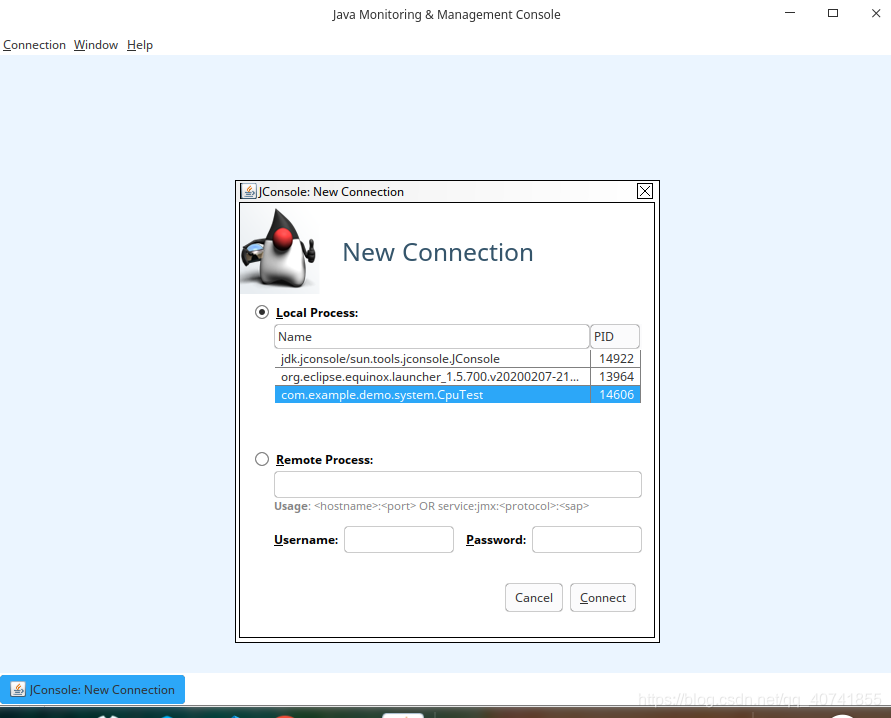Screen dimensions: 891x718
Task: Click the JConsole: New Connection taskbar button
Action: (x=93, y=690)
